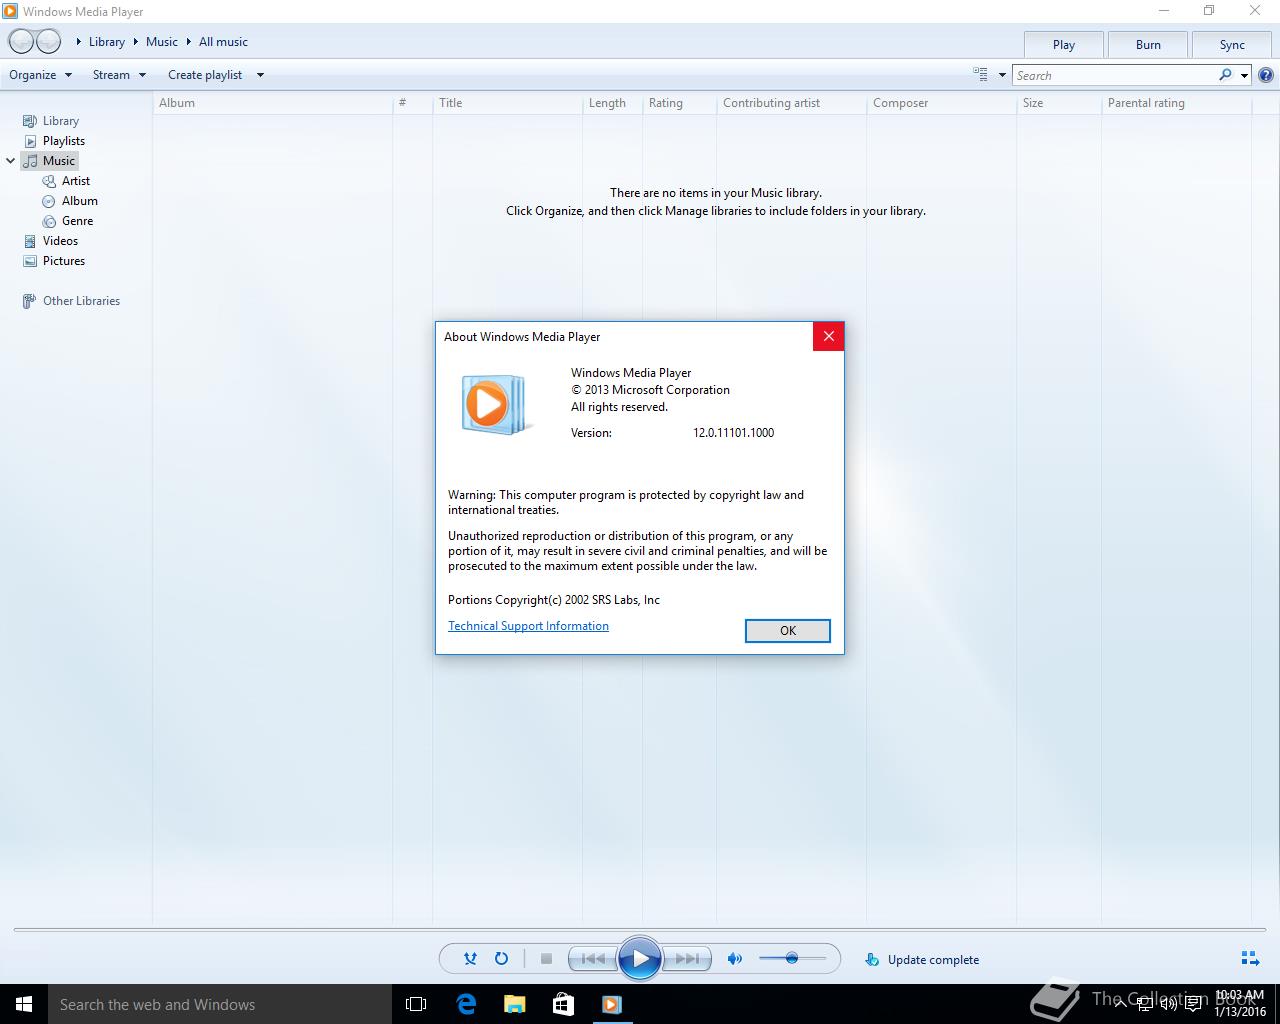Image resolution: width=1280 pixels, height=1024 pixels.
Task: Open Task View in the taskbar
Action: 416,1004
